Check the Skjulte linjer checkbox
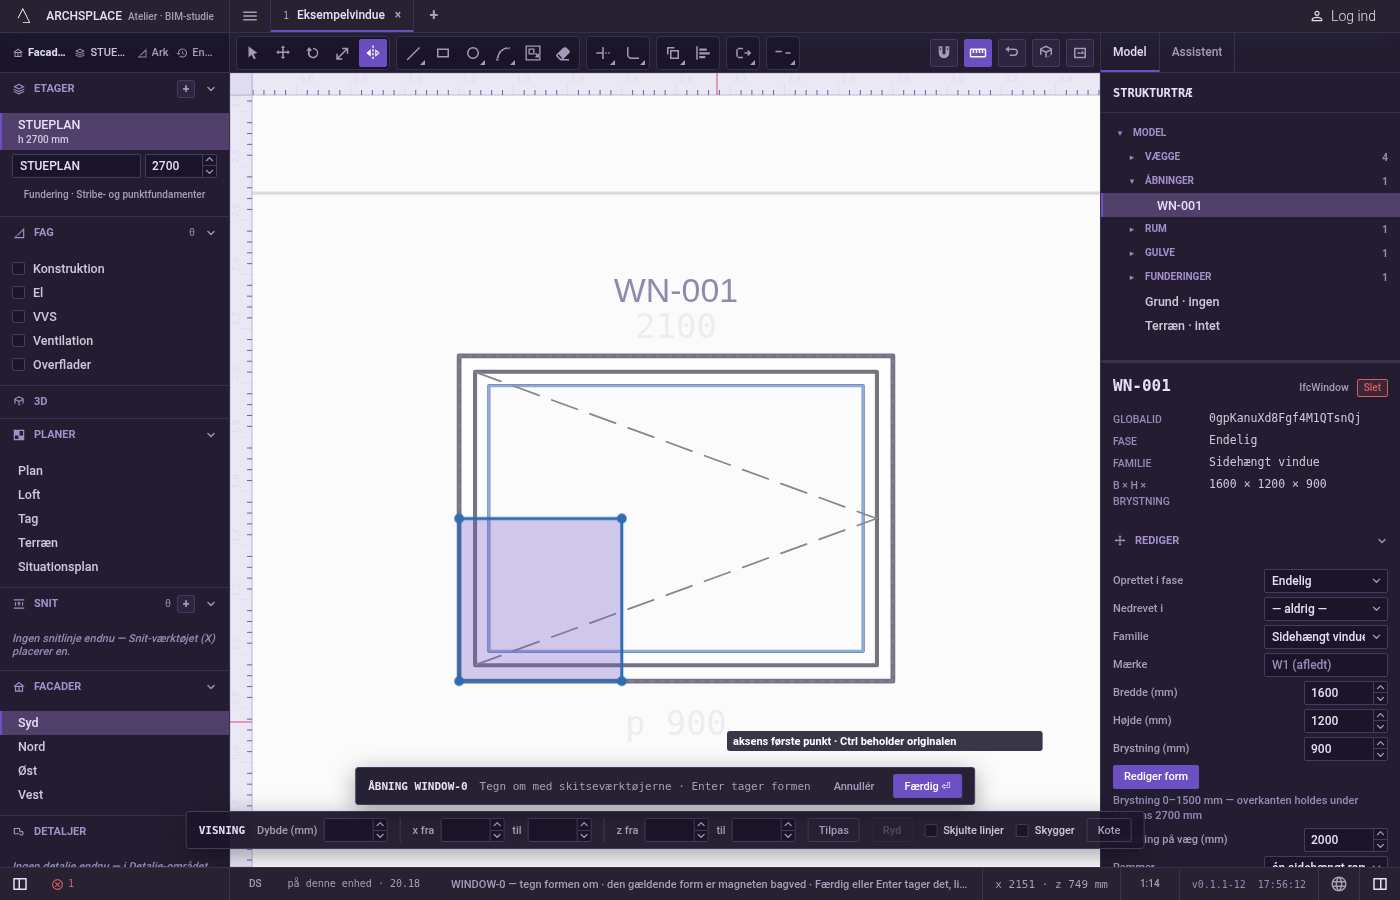1400x900 pixels. tap(931, 830)
